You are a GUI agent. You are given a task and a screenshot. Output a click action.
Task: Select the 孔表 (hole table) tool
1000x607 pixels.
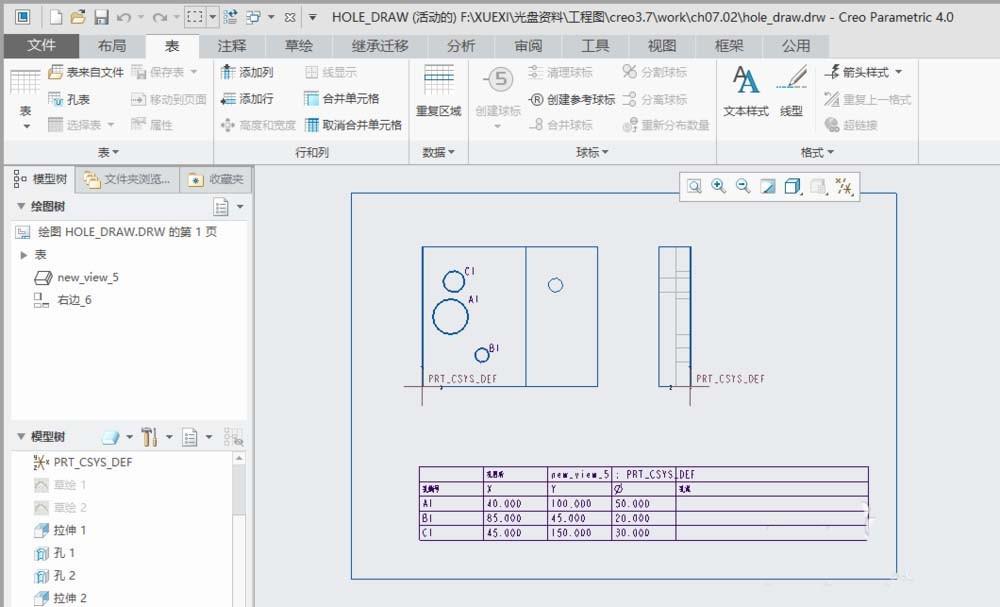click(70, 99)
